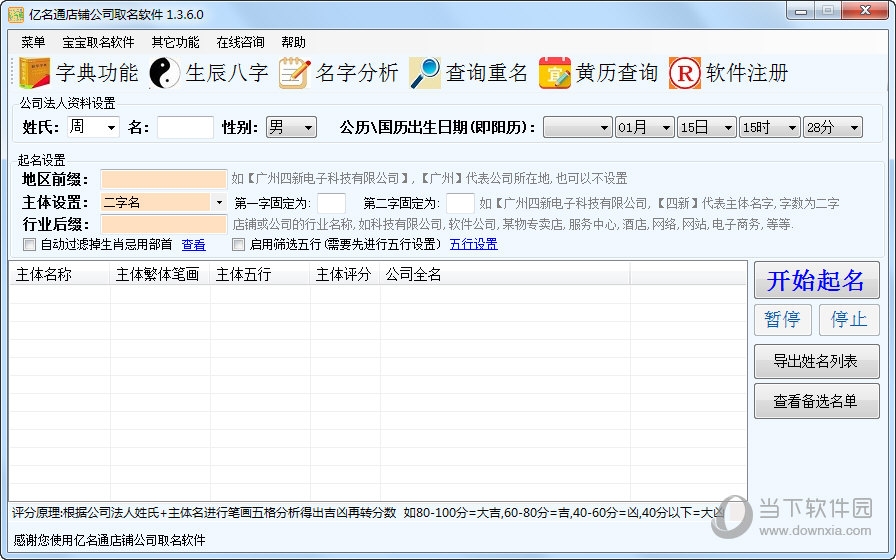The height and width of the screenshot is (560, 896).
Task: Open the 在线咨询 menu
Action: coord(241,42)
